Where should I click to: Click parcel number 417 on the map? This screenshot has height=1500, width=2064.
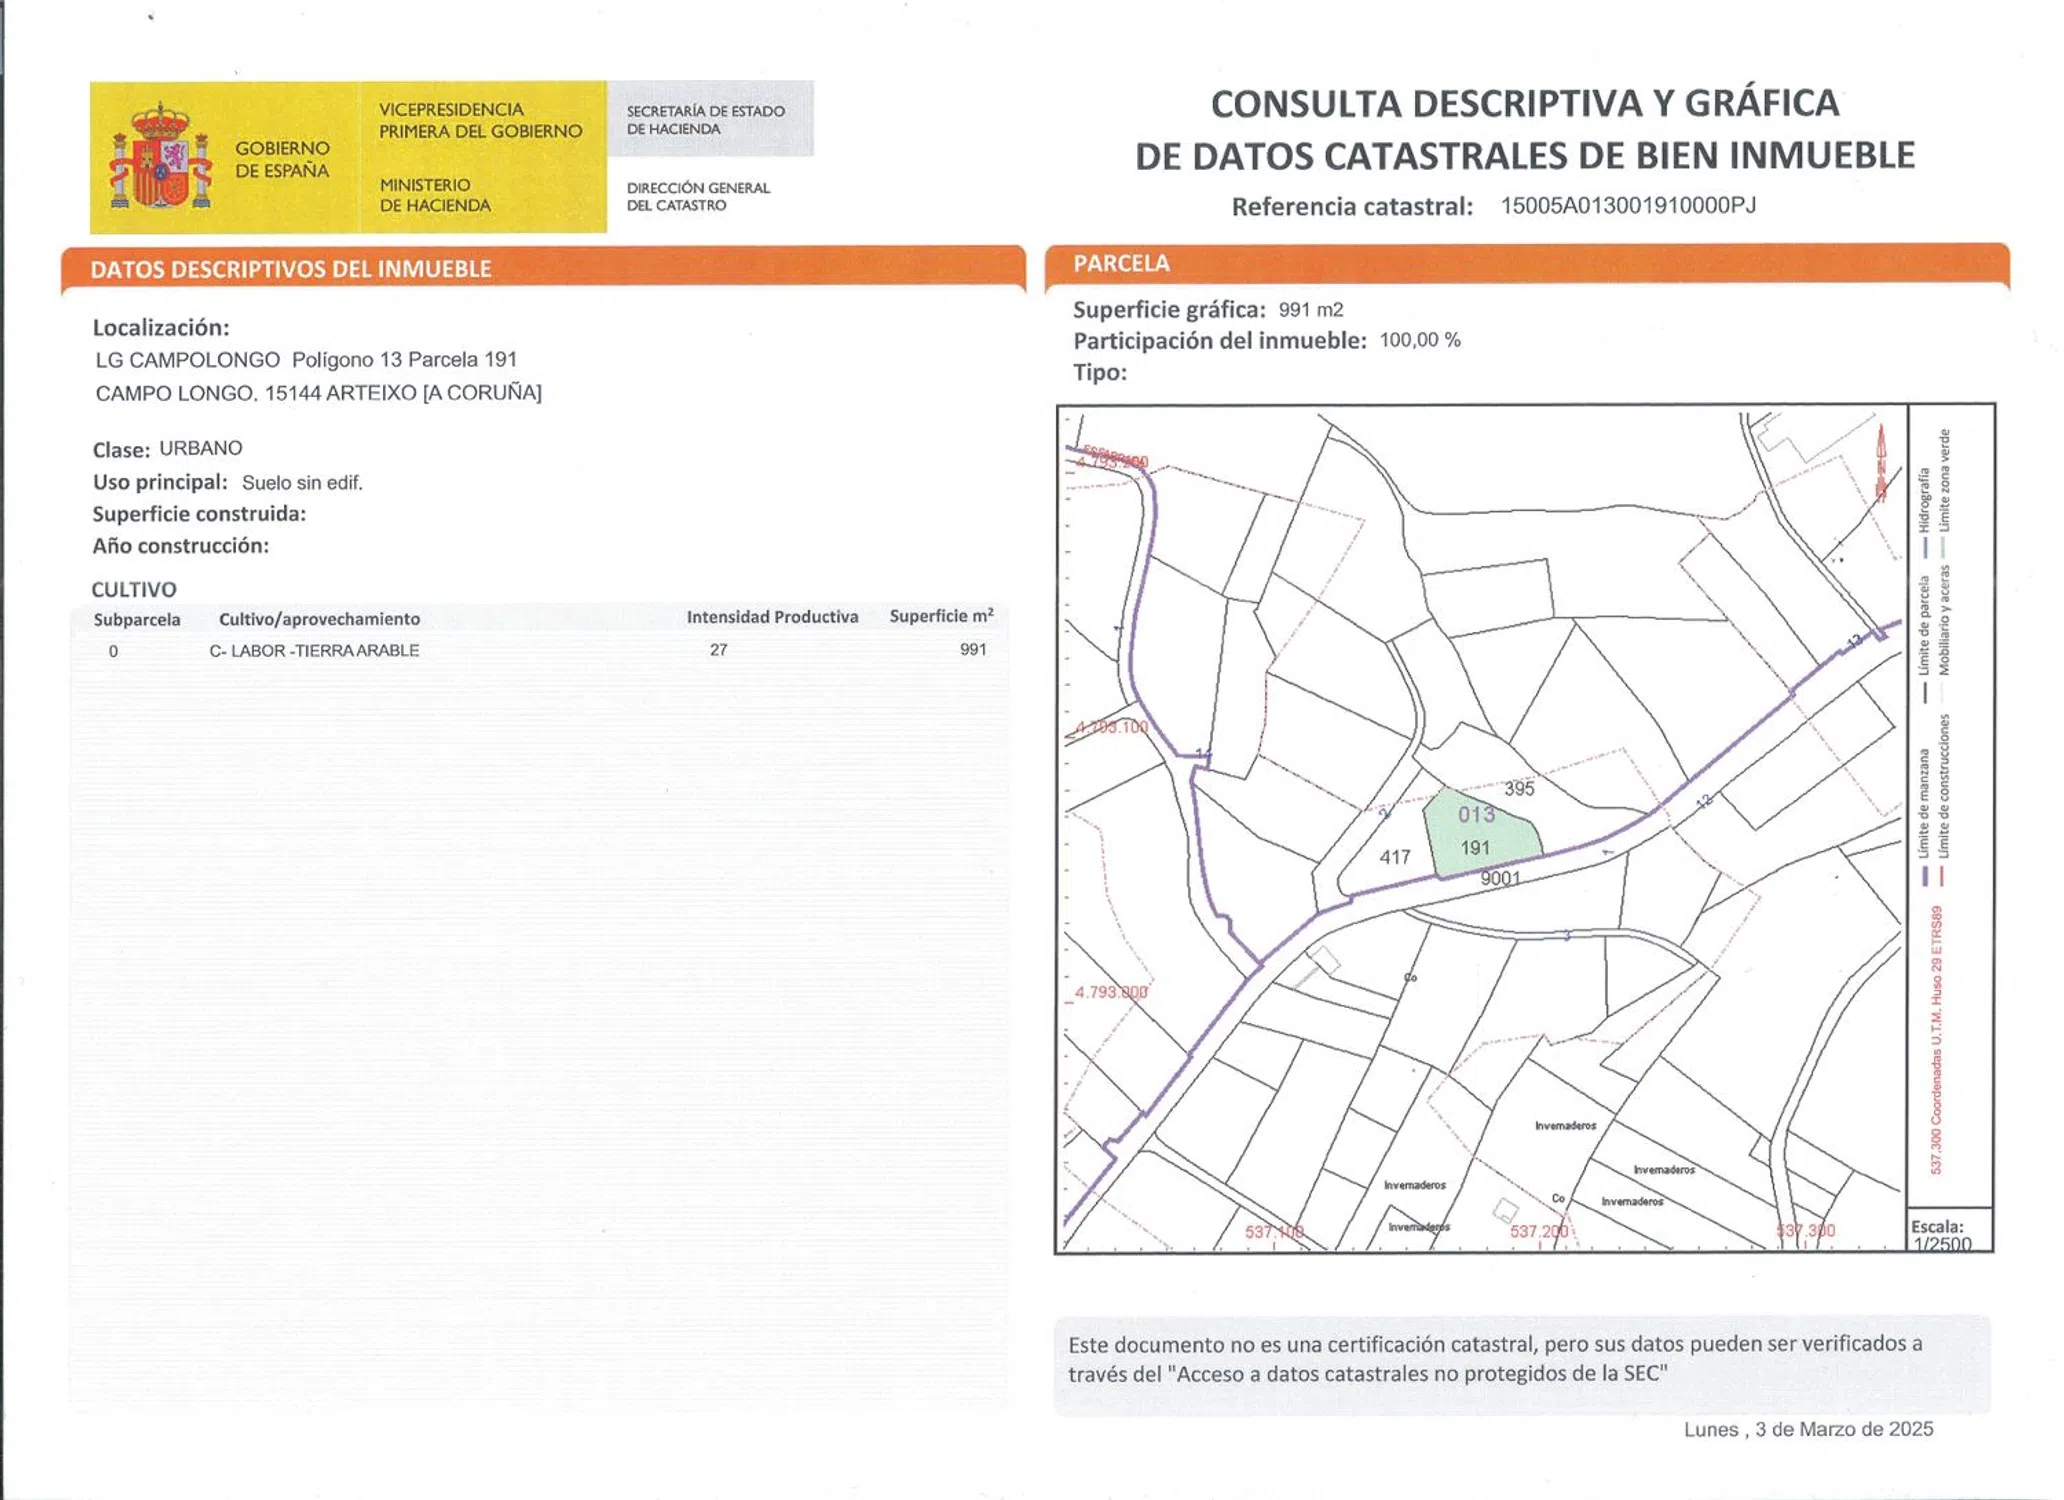(x=1395, y=857)
